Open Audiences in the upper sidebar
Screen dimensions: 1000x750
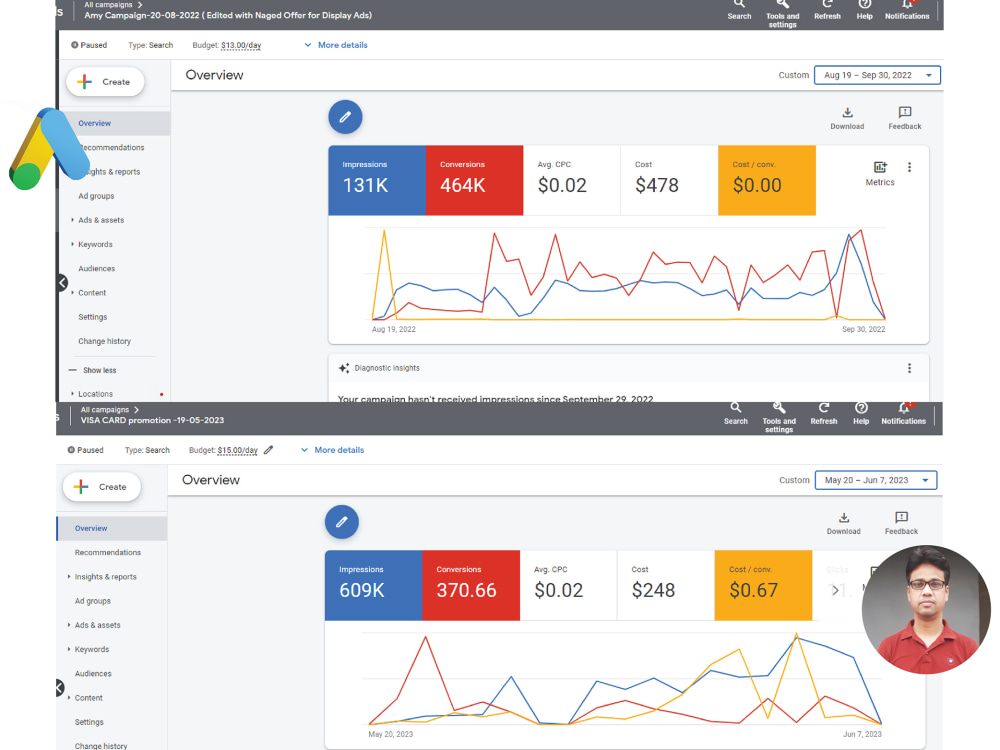click(x=96, y=268)
